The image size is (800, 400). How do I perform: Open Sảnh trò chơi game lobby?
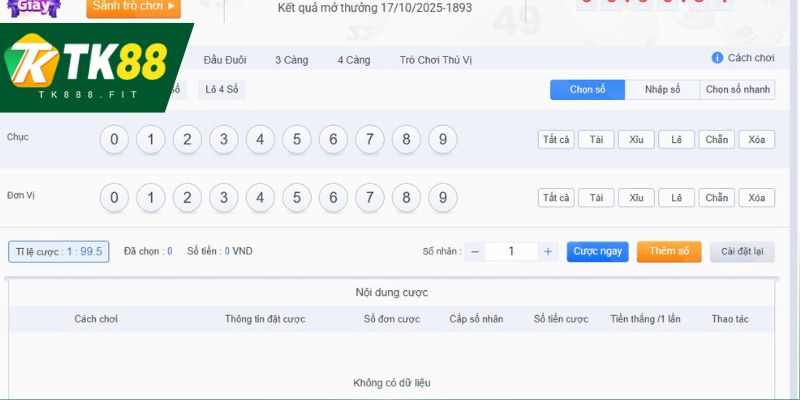(133, 7)
